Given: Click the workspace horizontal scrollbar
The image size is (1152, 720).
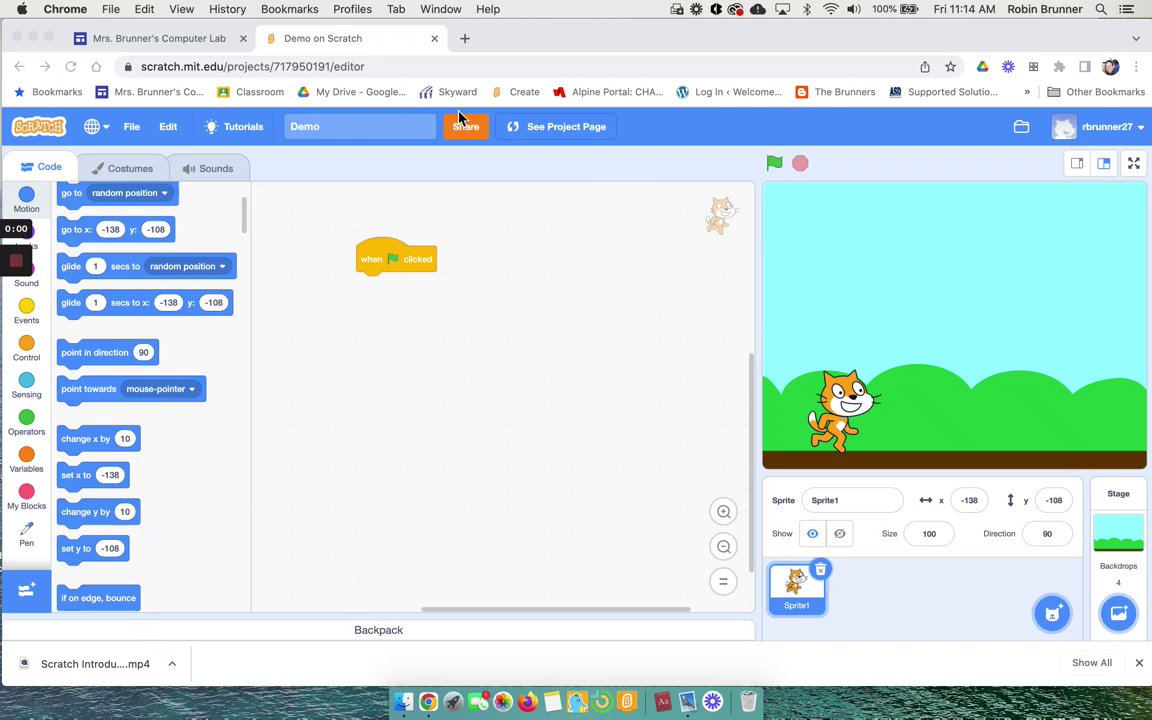Looking at the screenshot, I should [556, 609].
